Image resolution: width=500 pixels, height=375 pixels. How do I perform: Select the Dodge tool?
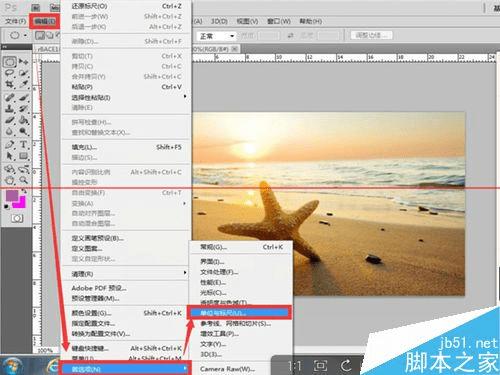(23, 131)
